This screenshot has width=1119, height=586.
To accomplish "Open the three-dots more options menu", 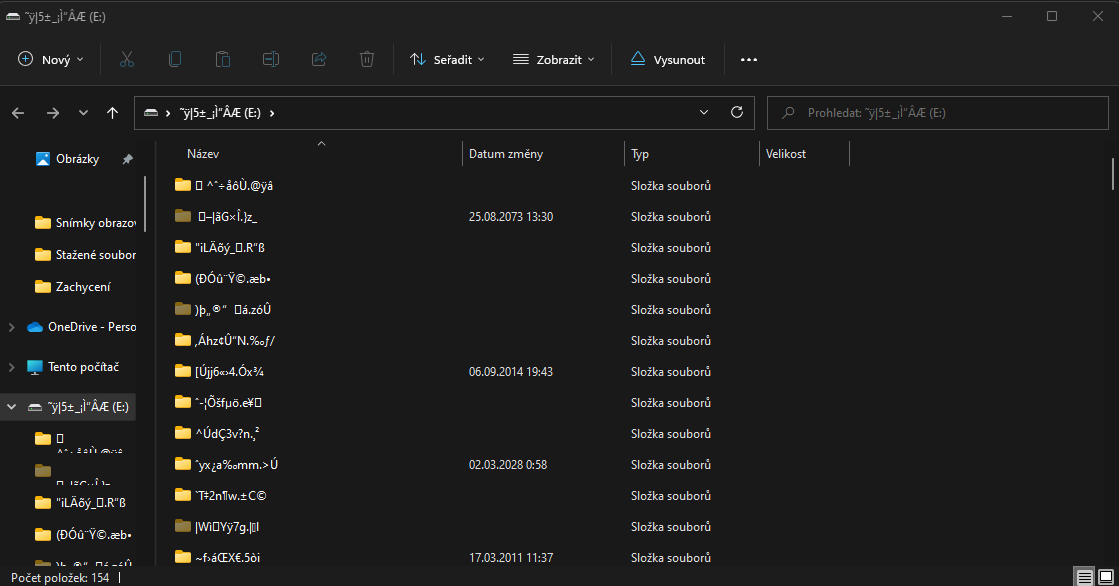I will point(749,59).
